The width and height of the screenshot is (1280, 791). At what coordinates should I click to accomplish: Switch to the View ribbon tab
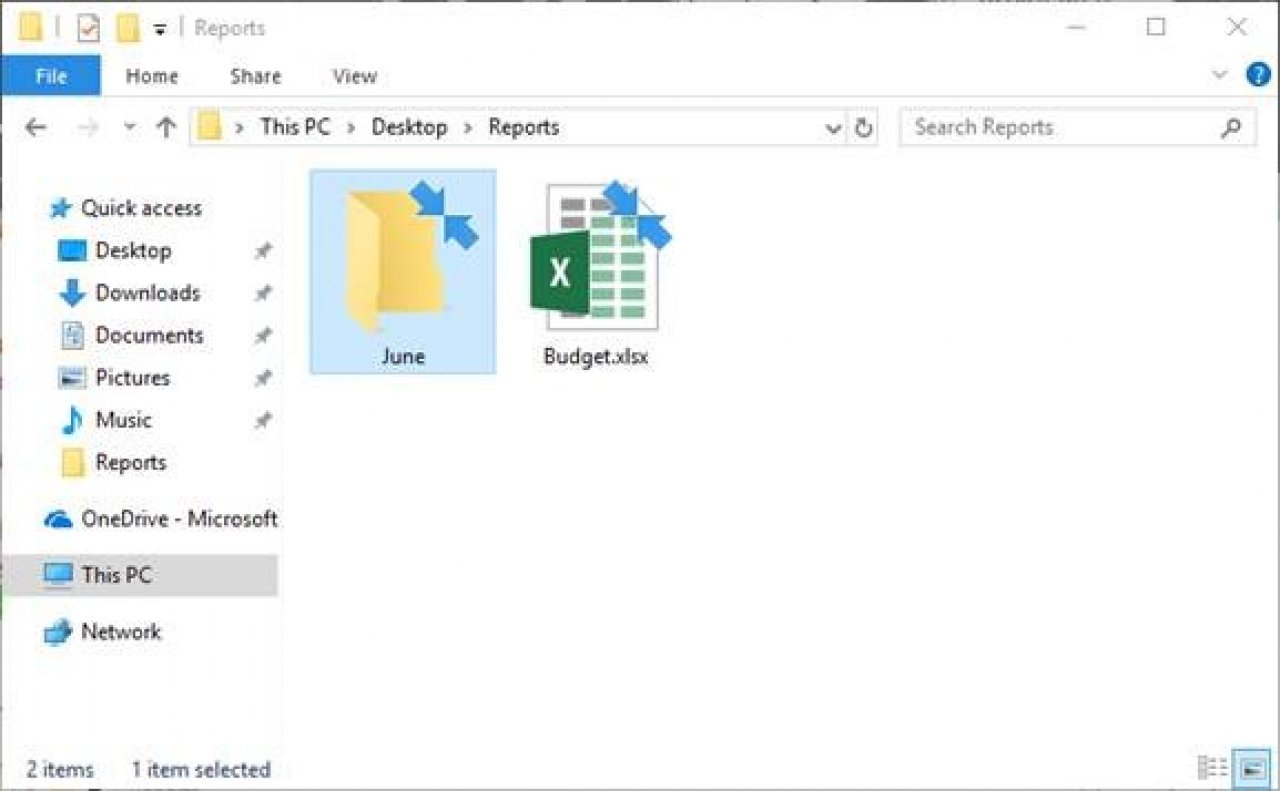354,76
